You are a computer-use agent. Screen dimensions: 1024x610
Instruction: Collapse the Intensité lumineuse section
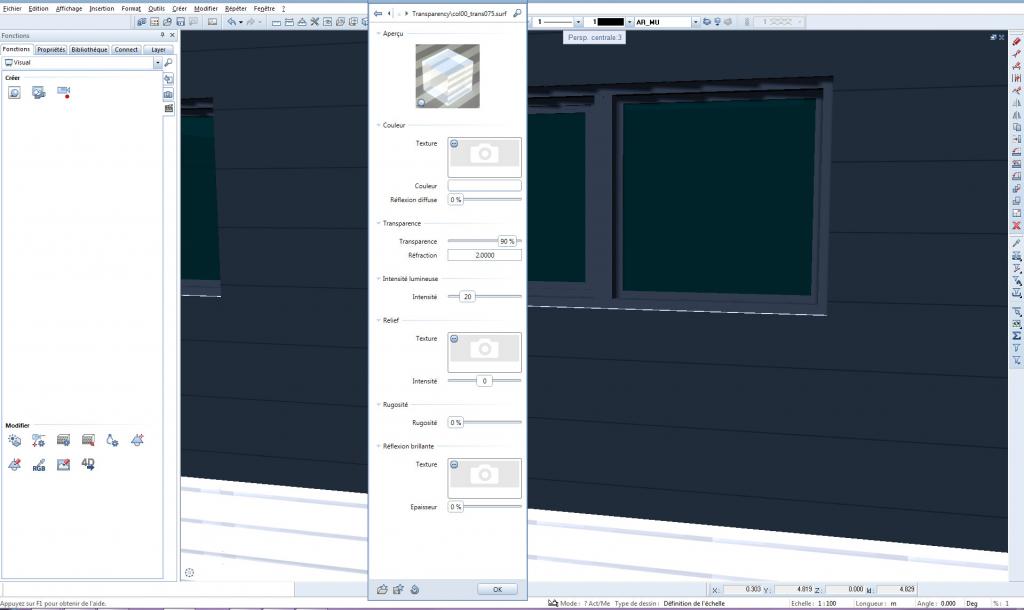[378, 279]
